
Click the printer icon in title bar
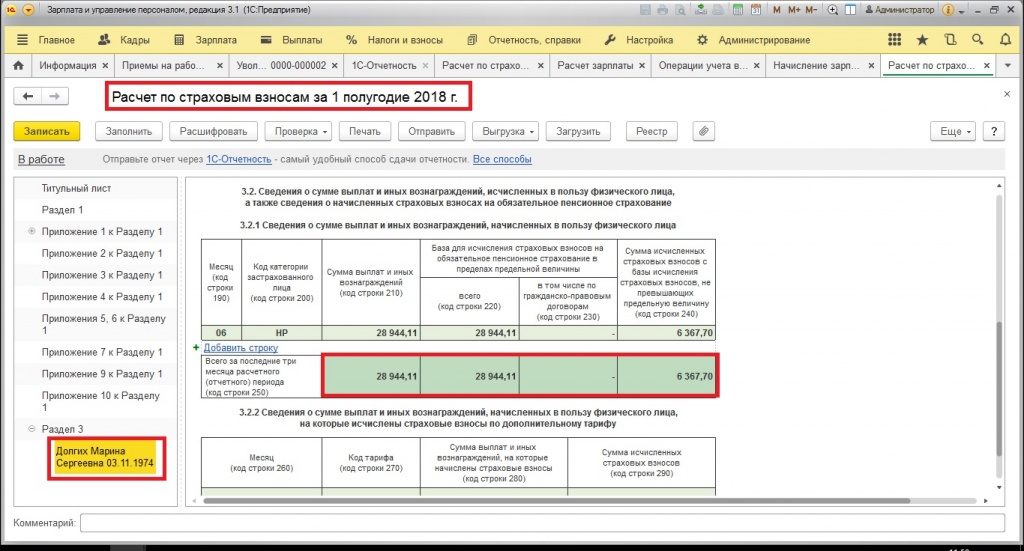click(663, 10)
